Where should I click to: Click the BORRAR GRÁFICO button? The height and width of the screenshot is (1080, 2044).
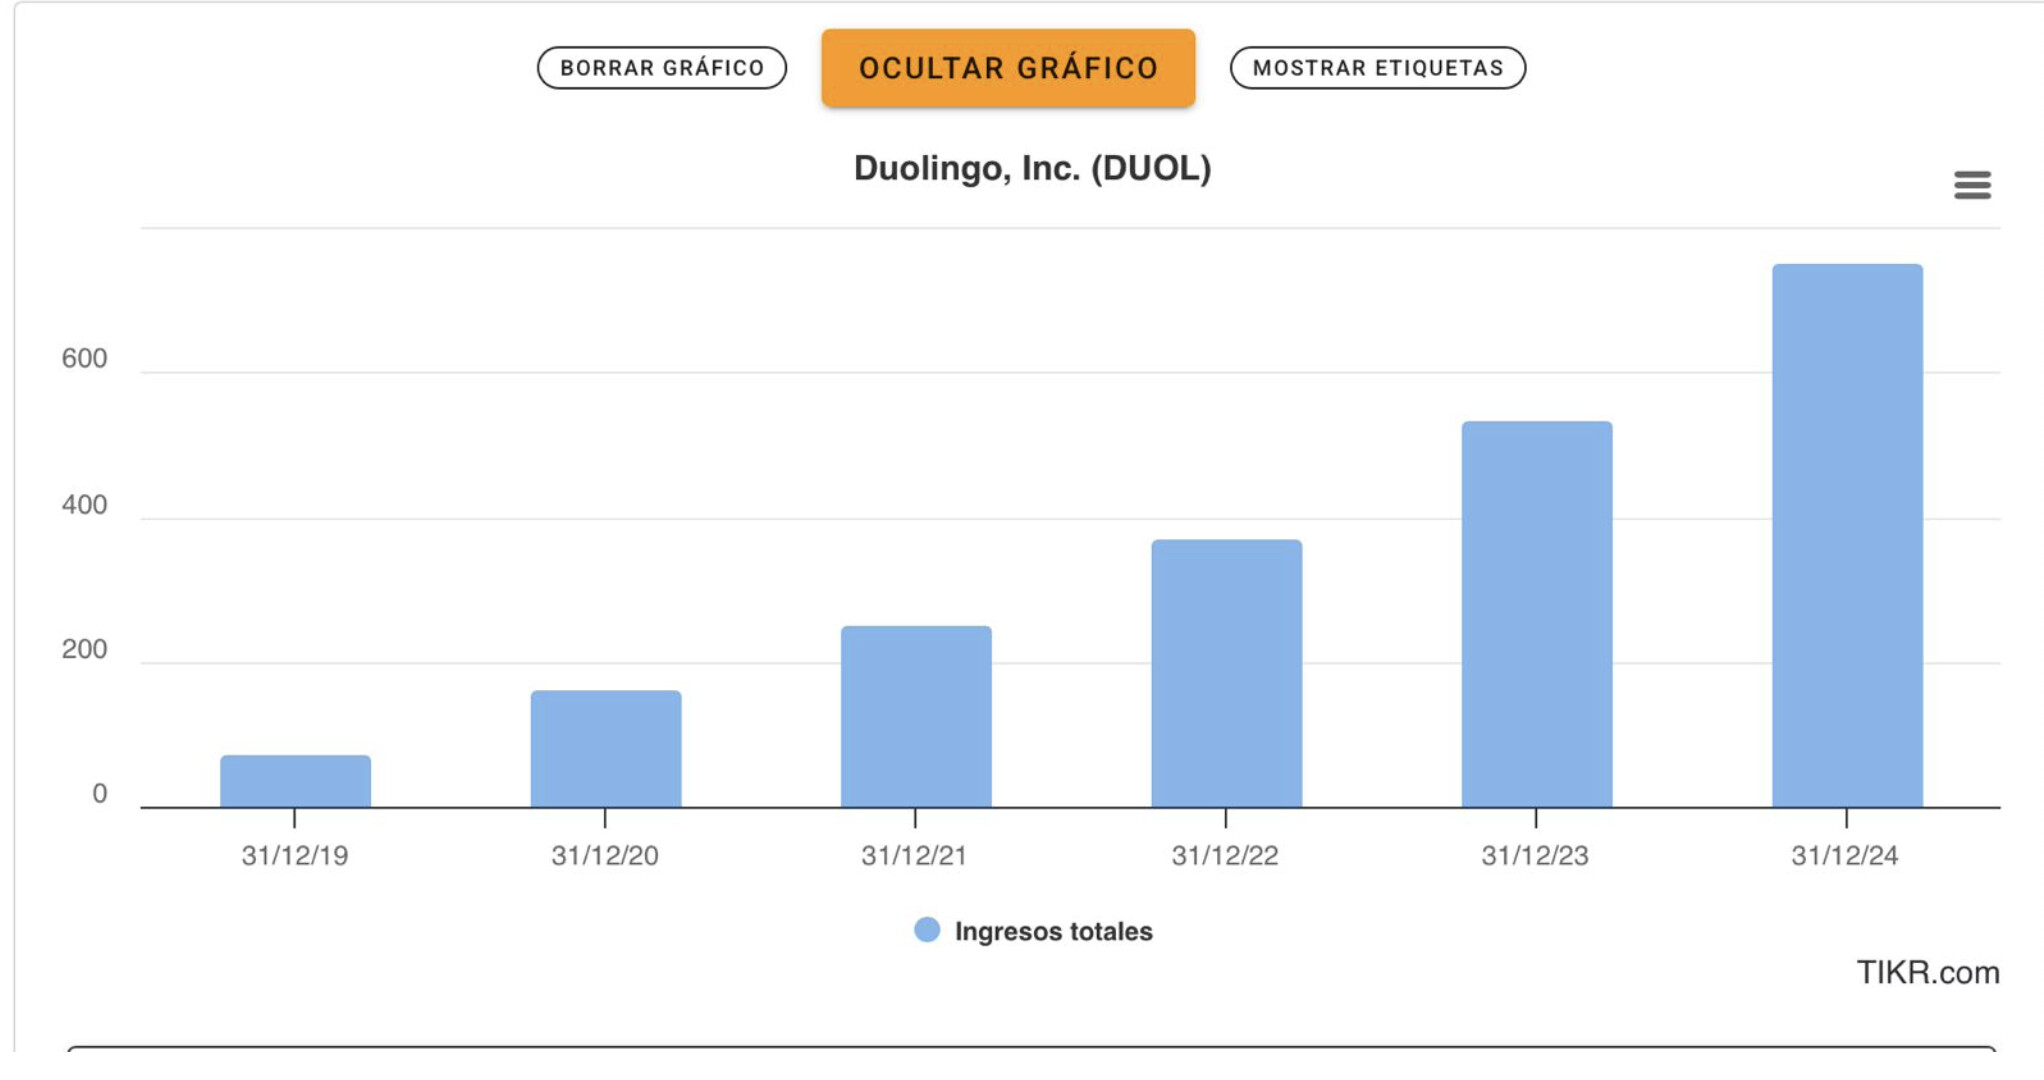pos(662,68)
